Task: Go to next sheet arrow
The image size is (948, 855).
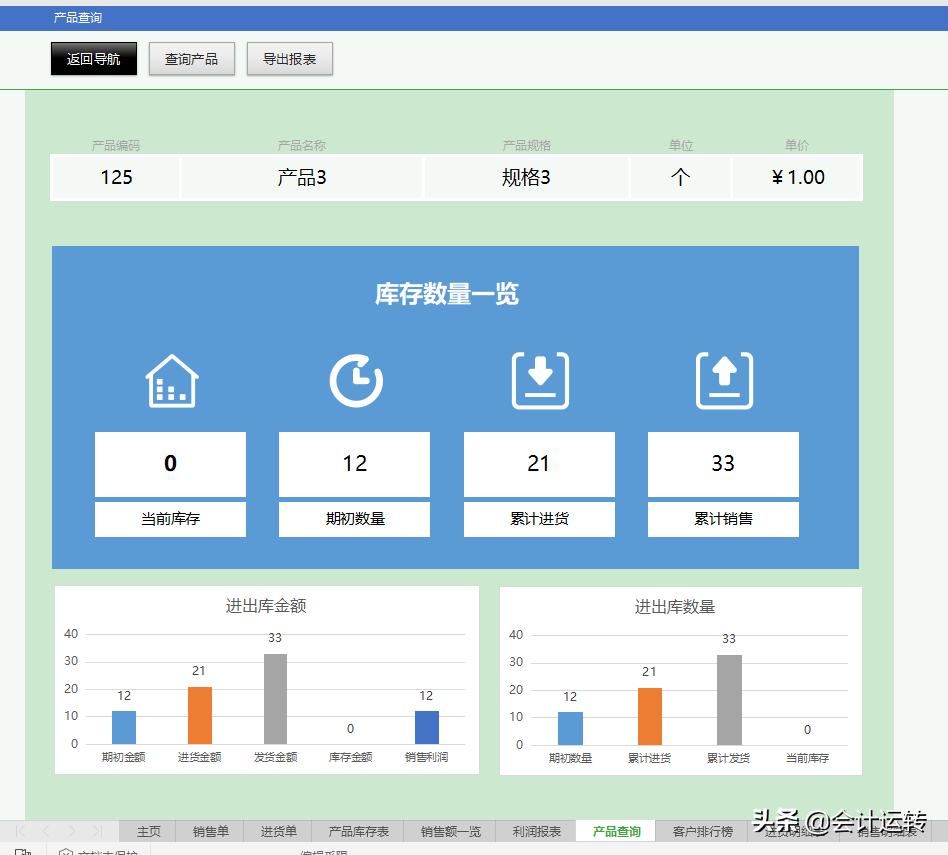Action: [x=72, y=831]
